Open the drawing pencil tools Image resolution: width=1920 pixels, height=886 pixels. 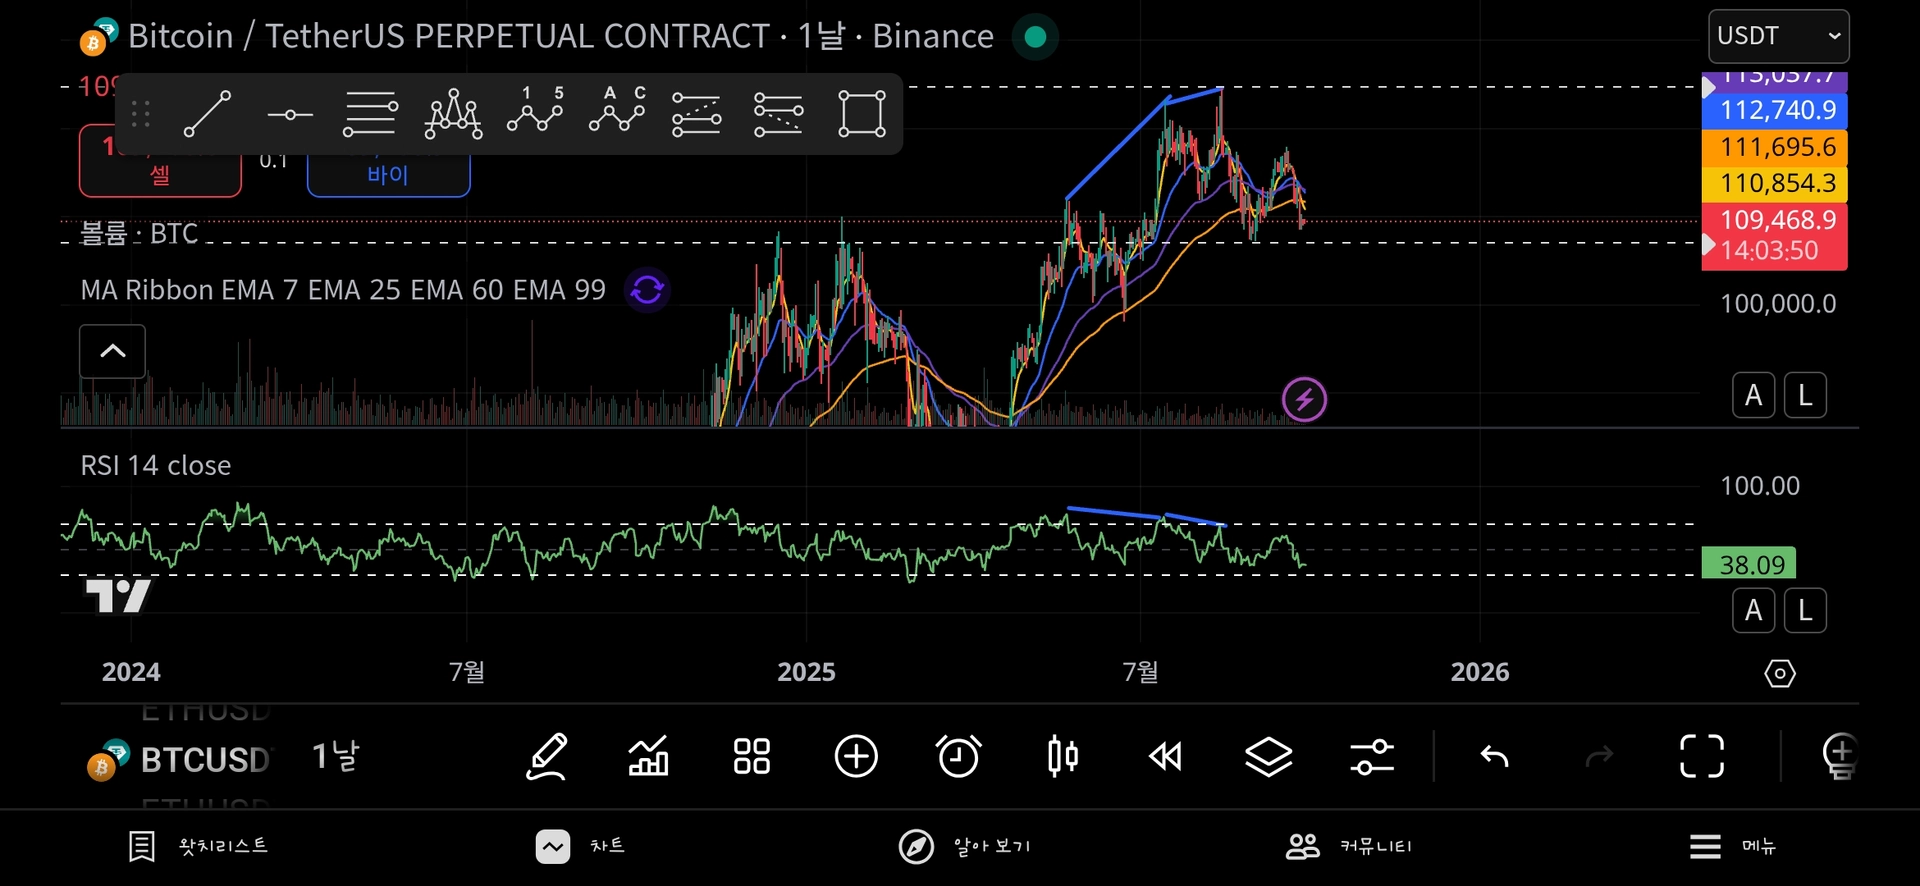[x=547, y=757]
